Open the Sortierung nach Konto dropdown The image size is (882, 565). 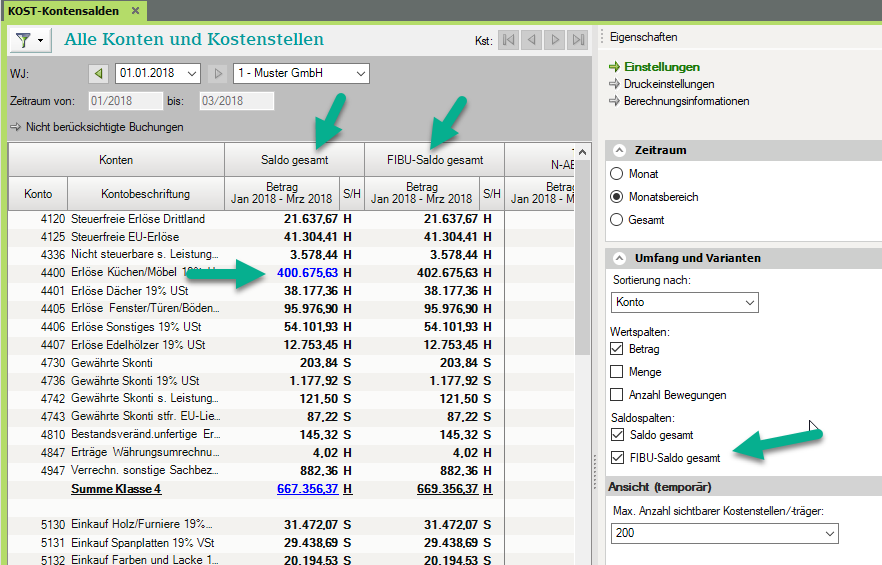(685, 302)
